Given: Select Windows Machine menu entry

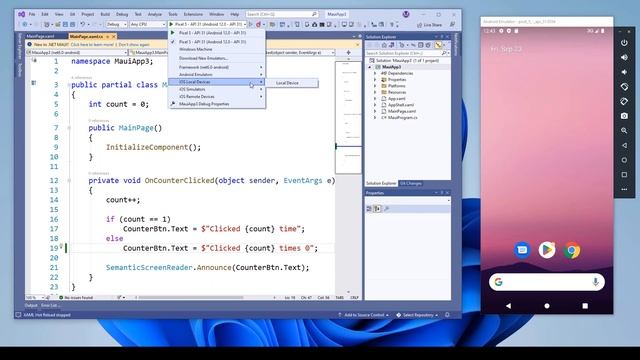Looking at the screenshot, I should 217,49.
